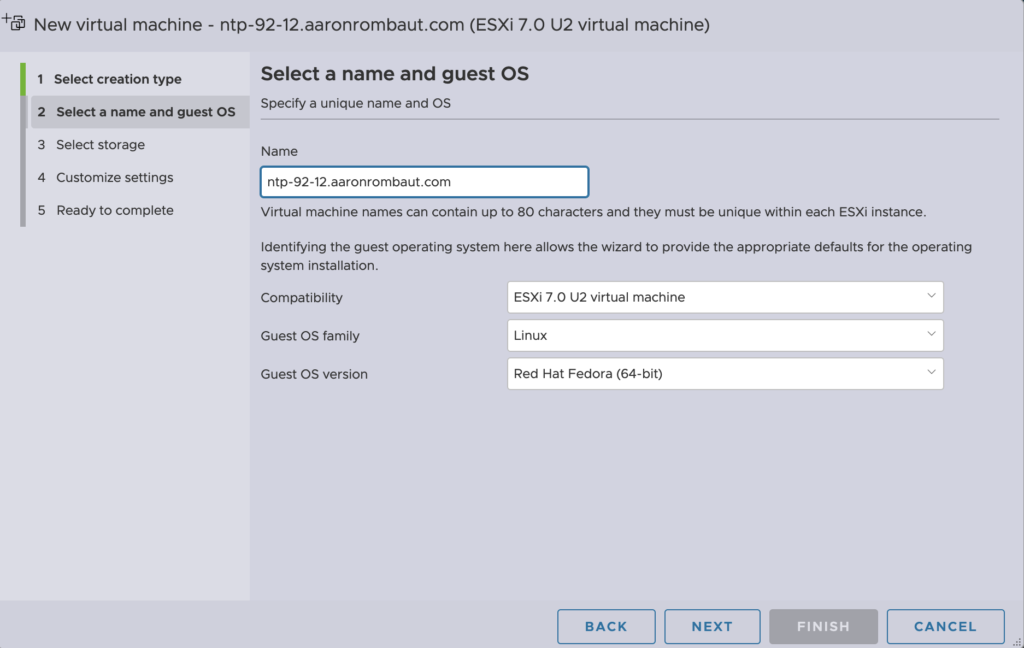Click NEXT to continue the wizard
This screenshot has height=648, width=1024.
point(712,626)
